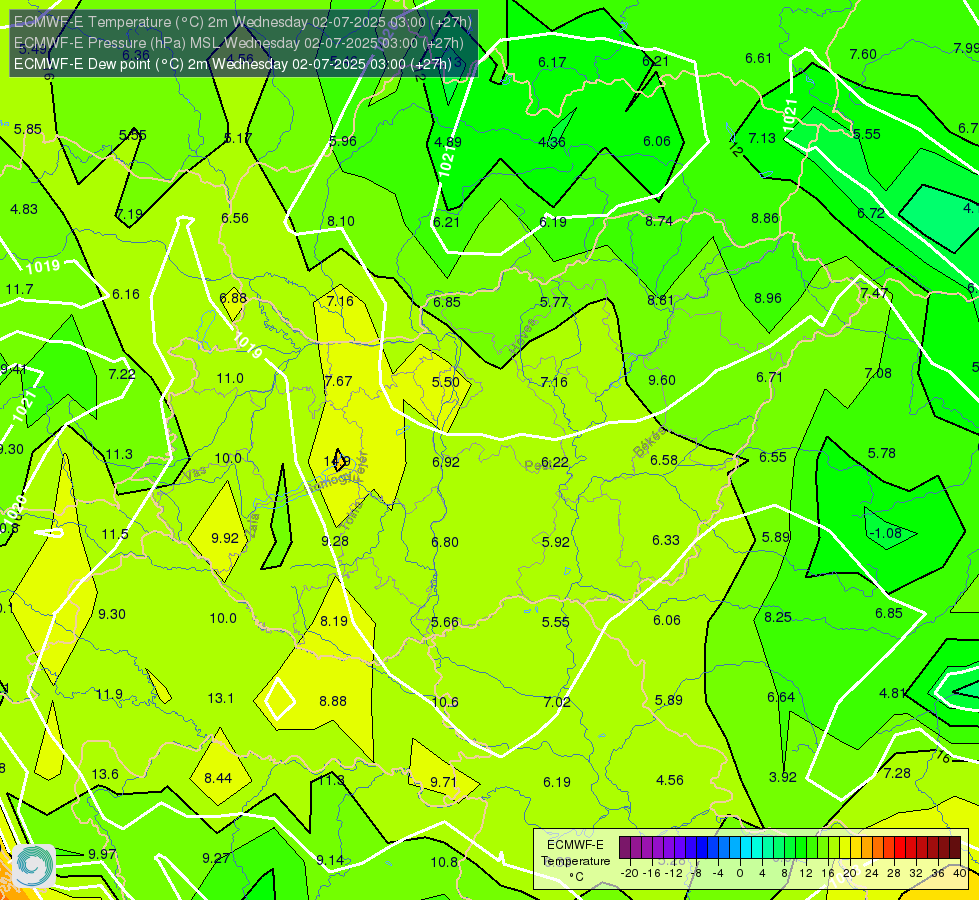Viewport: 979px width, 900px height.
Task: Click the value 7.60 on the map
Action: 863,54
